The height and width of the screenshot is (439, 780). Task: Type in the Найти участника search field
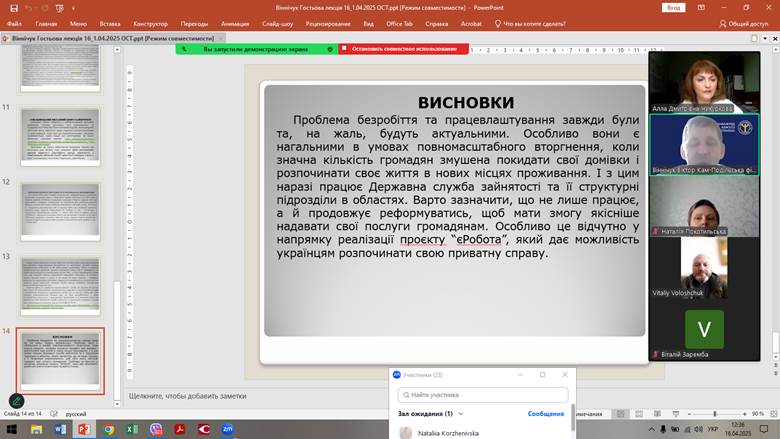tap(485, 394)
